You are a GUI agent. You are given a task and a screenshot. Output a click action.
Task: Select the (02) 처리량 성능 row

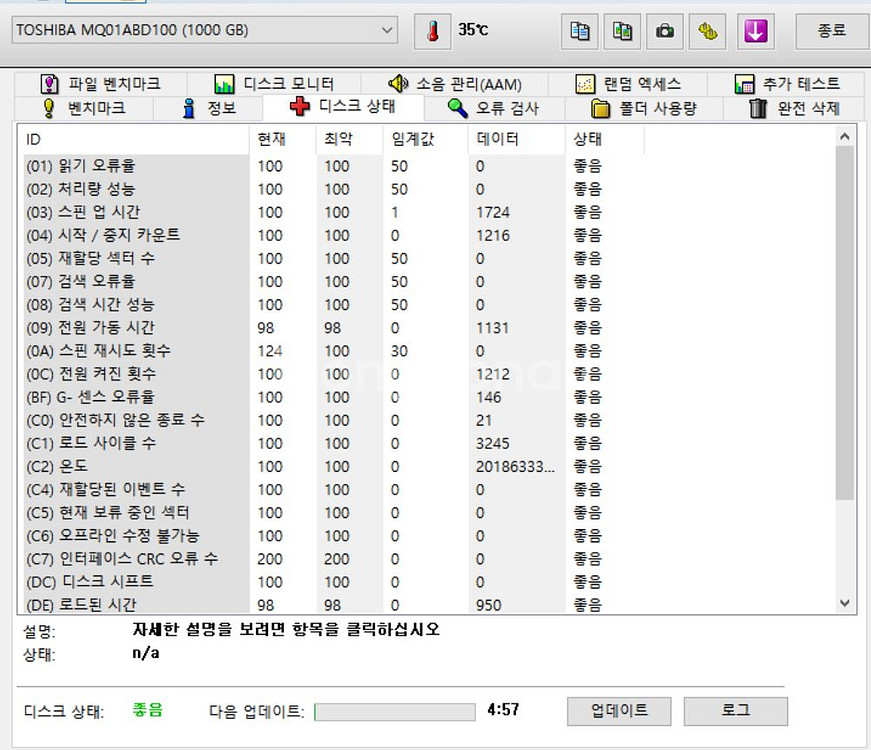[x=333, y=189]
